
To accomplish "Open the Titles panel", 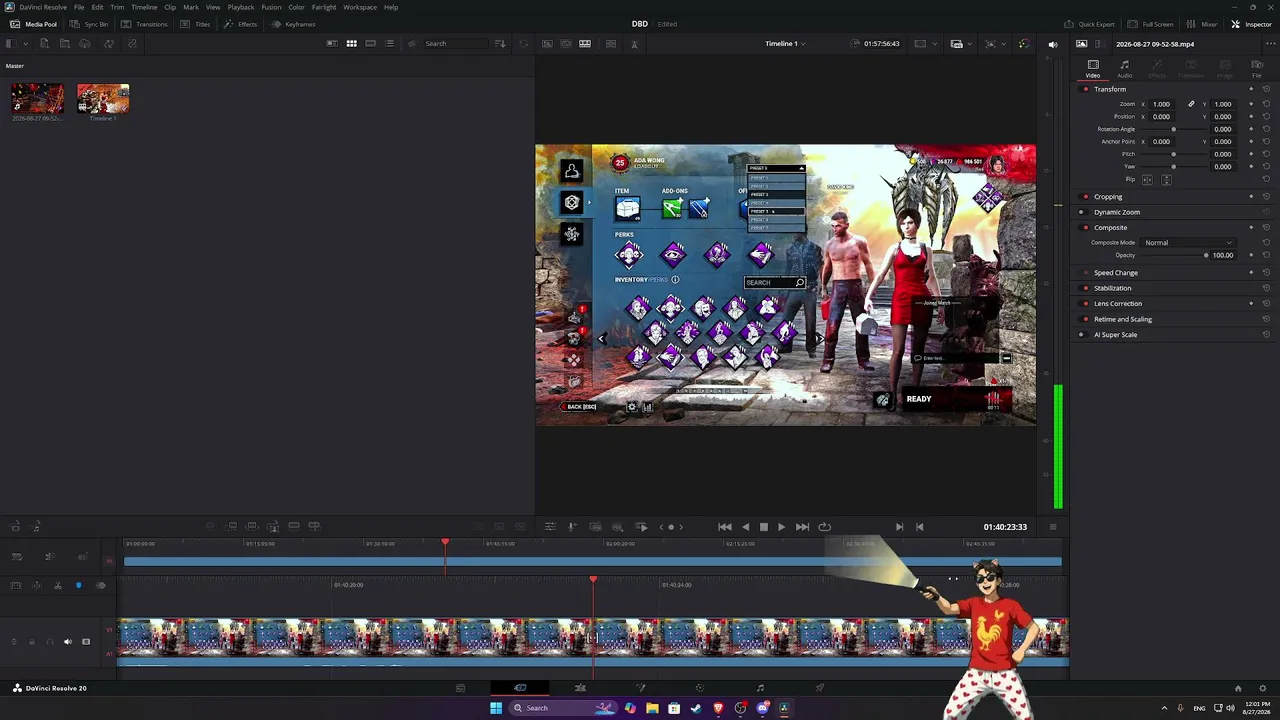I will 196,24.
